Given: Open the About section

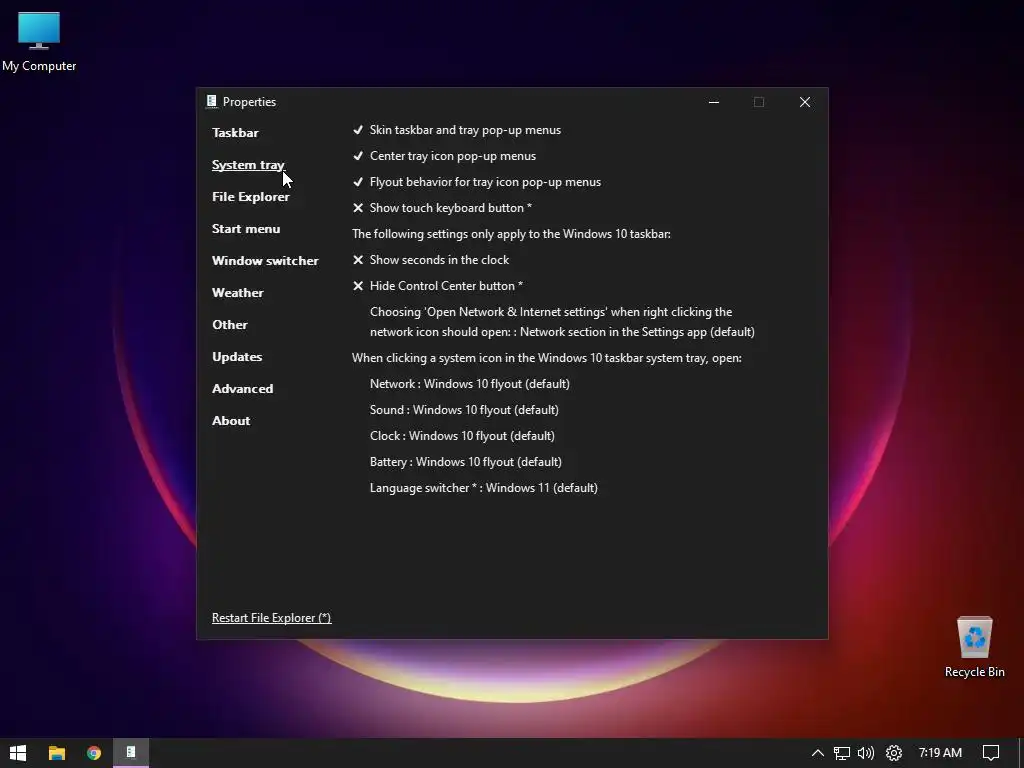Looking at the screenshot, I should point(231,421).
